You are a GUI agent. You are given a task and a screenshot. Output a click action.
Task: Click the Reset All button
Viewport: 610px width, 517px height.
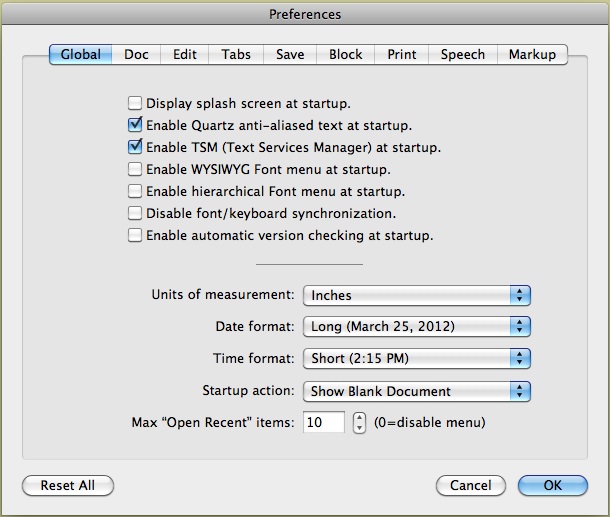point(68,485)
